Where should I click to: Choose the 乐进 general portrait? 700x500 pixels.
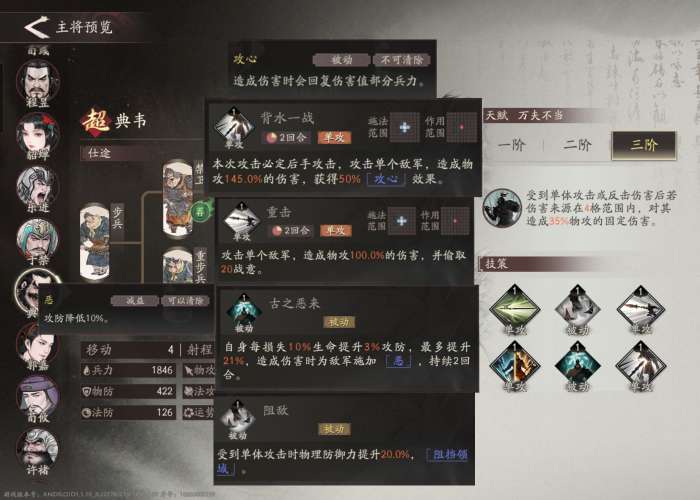click(x=38, y=186)
